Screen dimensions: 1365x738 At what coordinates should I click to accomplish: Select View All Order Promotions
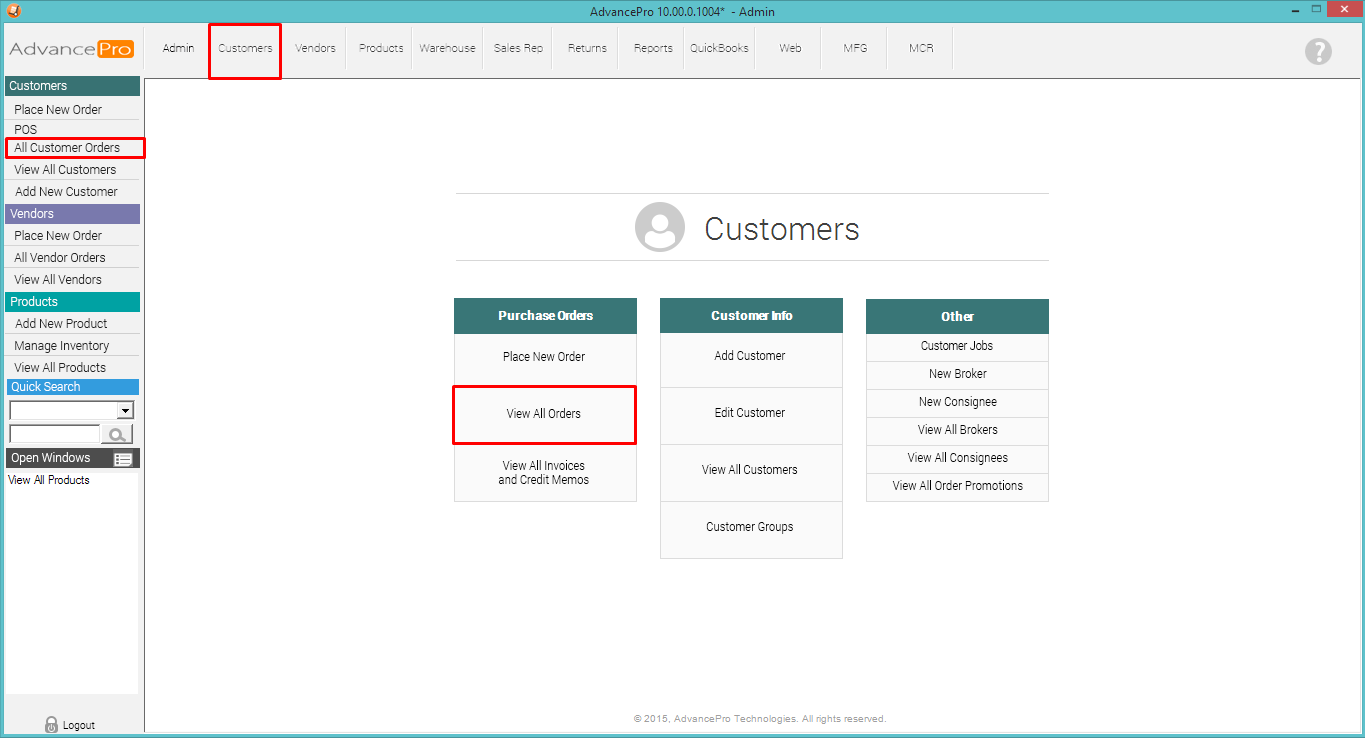957,486
